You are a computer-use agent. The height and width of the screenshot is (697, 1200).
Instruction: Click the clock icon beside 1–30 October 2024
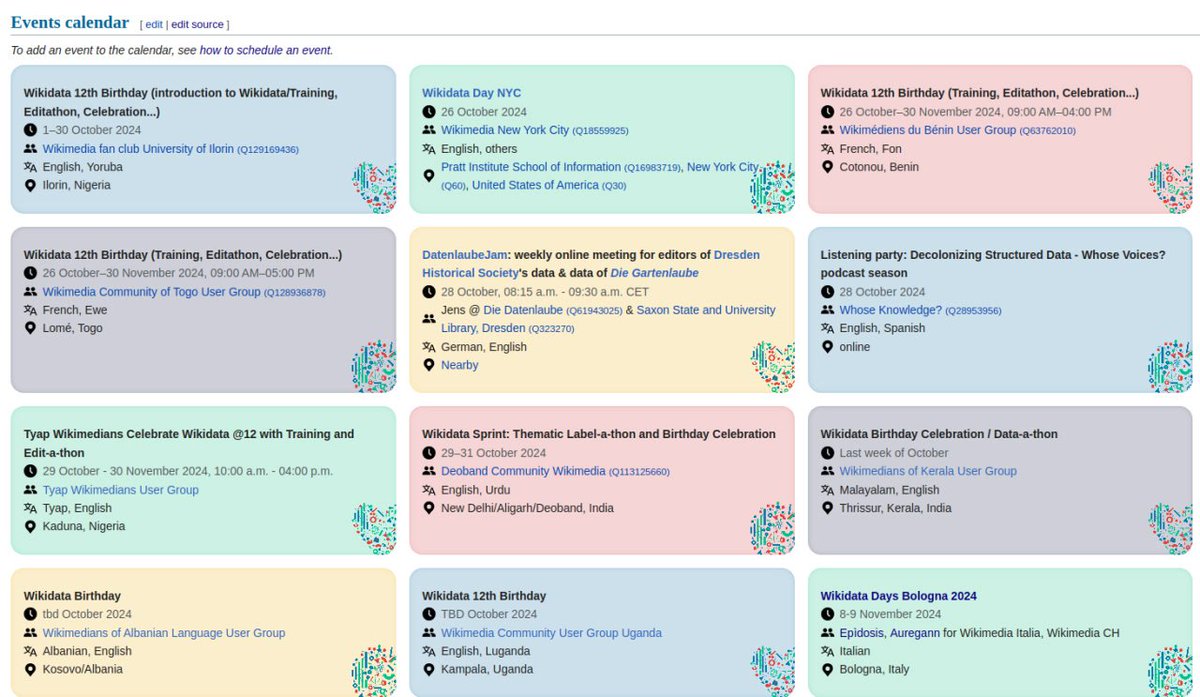tap(30, 130)
